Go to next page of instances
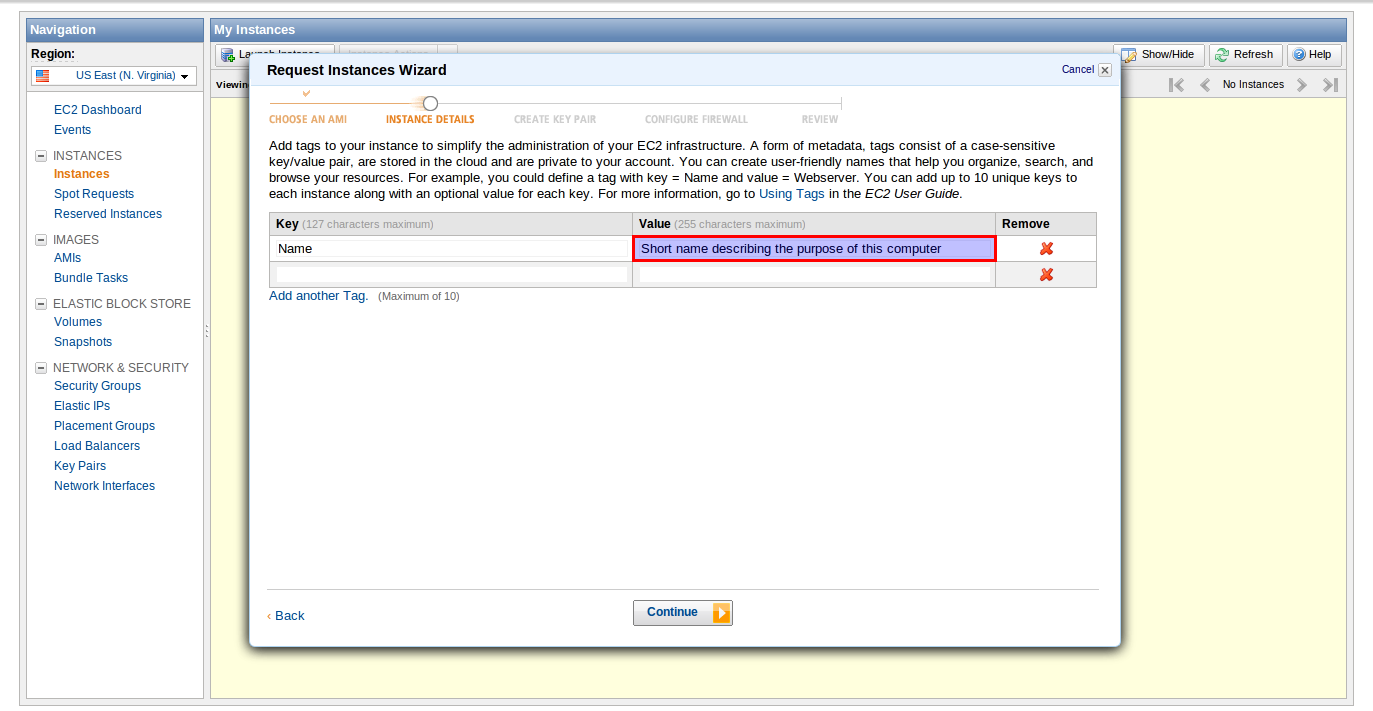Viewport: 1373px width, 711px height. [x=1302, y=85]
